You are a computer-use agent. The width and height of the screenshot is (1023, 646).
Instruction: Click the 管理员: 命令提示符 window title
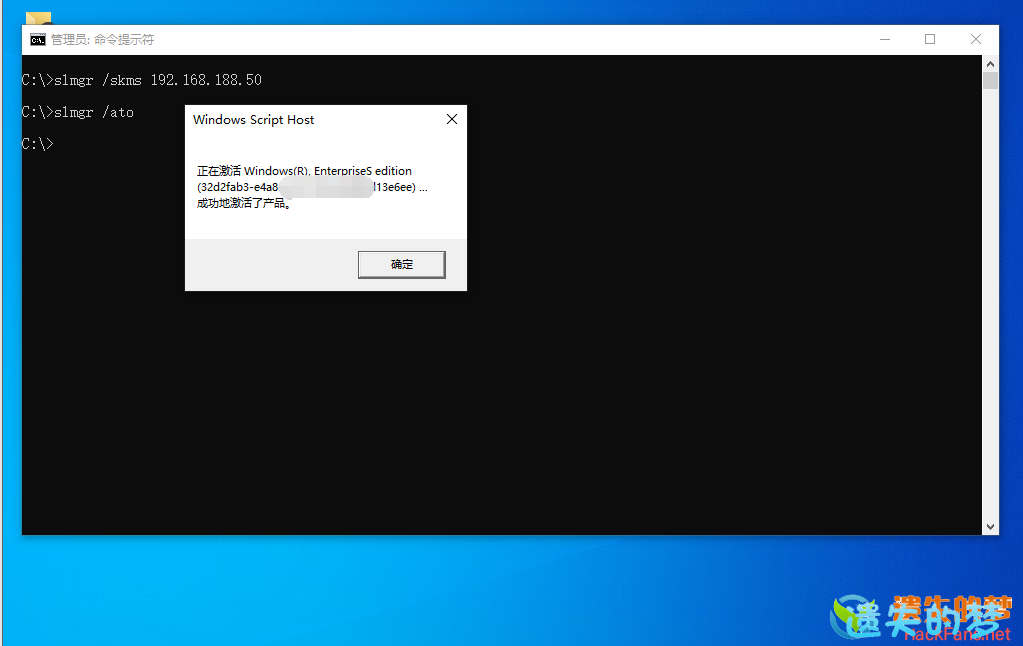click(x=102, y=40)
